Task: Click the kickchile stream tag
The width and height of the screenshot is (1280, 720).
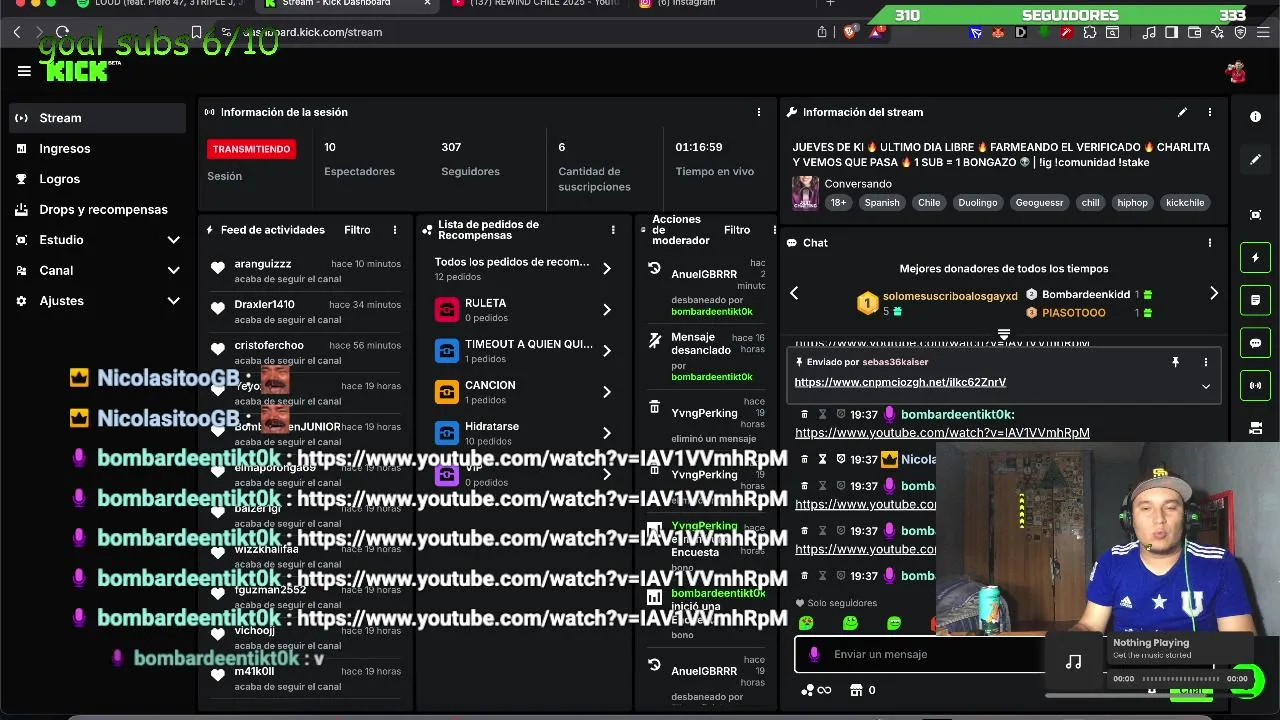Action: point(1185,202)
